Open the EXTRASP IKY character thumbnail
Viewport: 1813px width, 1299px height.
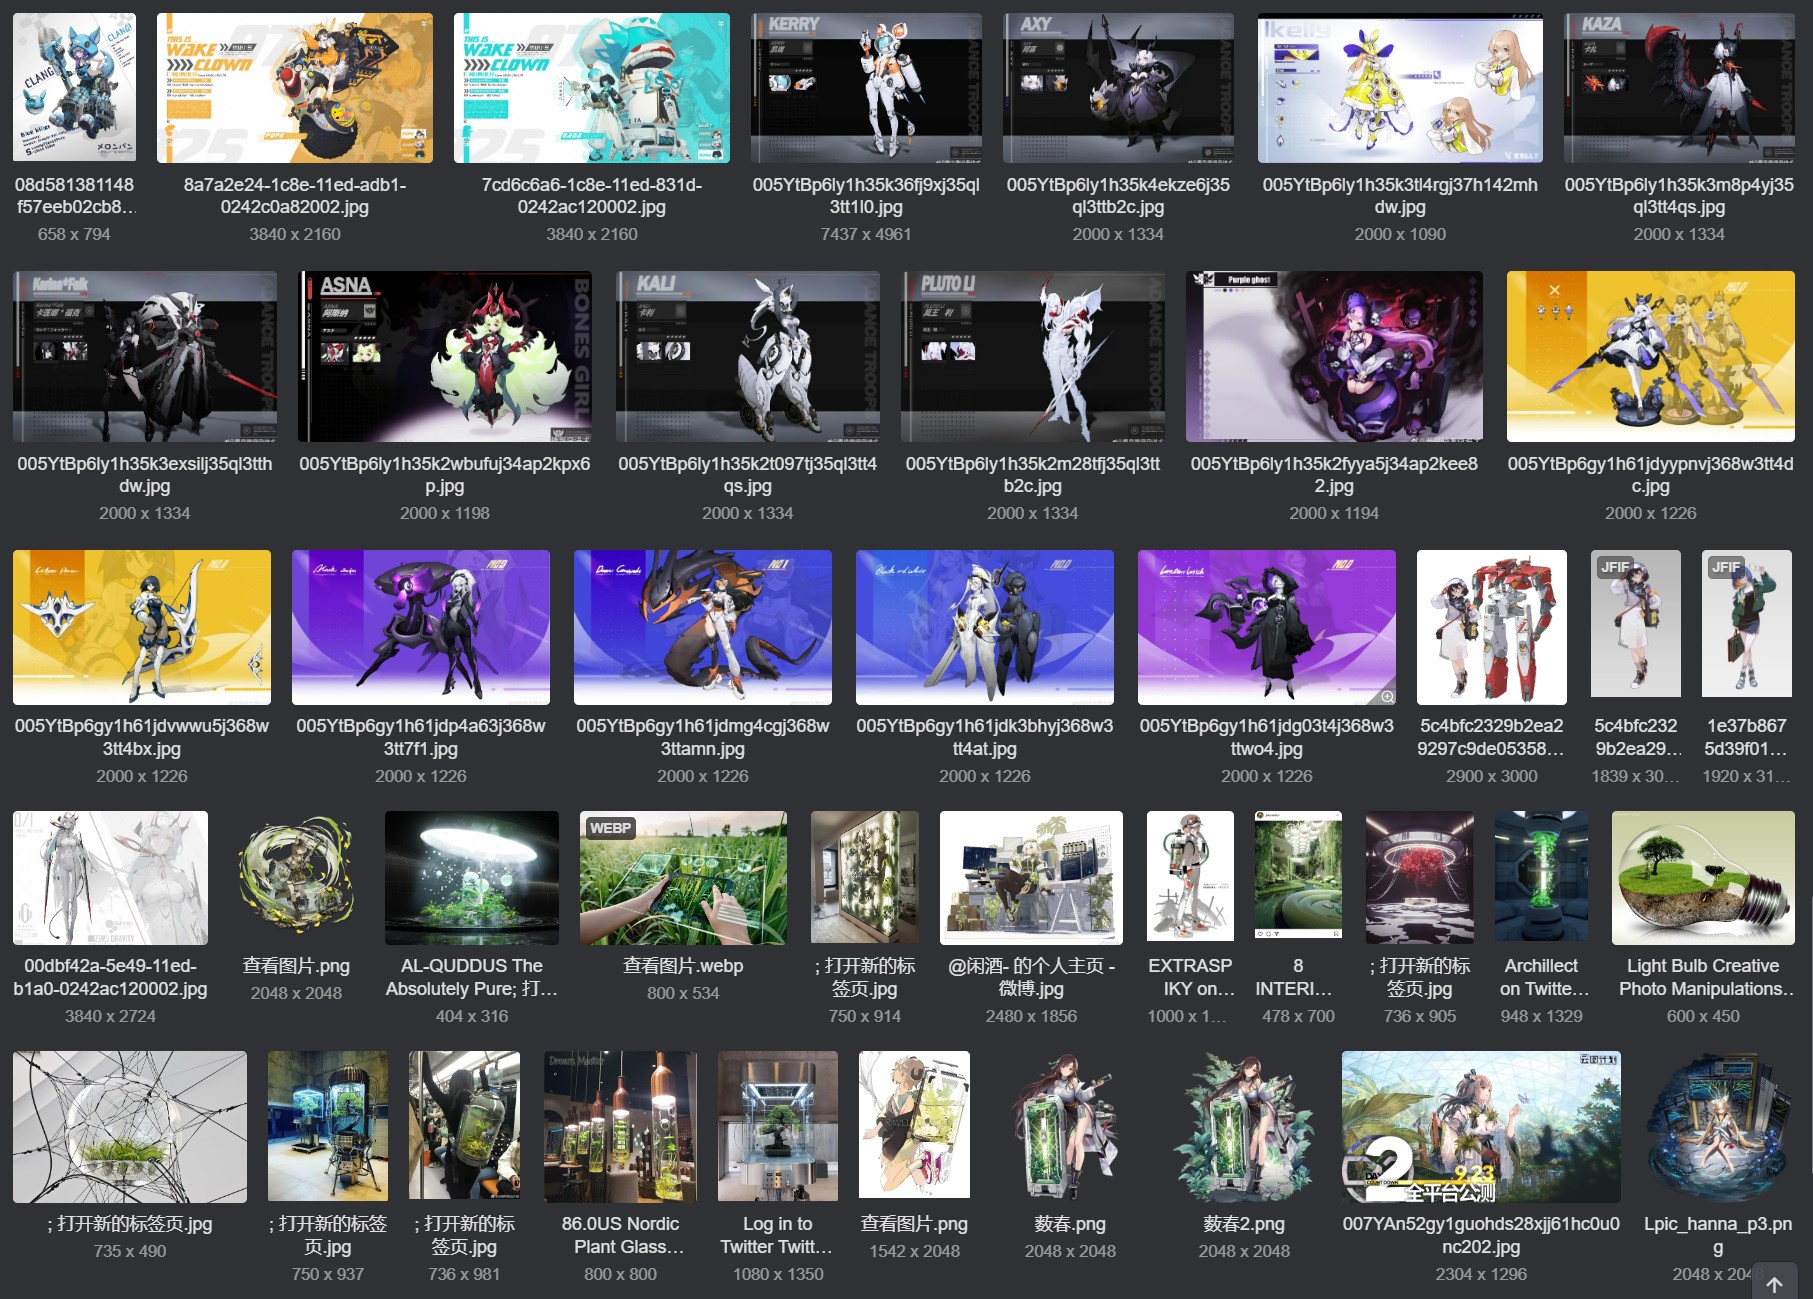pos(1190,878)
